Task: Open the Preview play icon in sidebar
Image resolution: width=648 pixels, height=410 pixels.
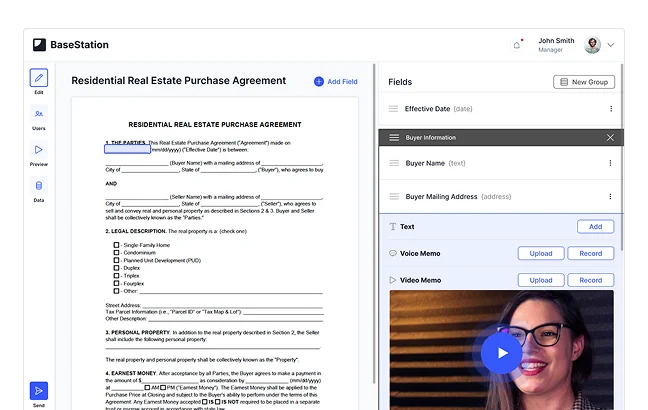Action: coord(38,150)
